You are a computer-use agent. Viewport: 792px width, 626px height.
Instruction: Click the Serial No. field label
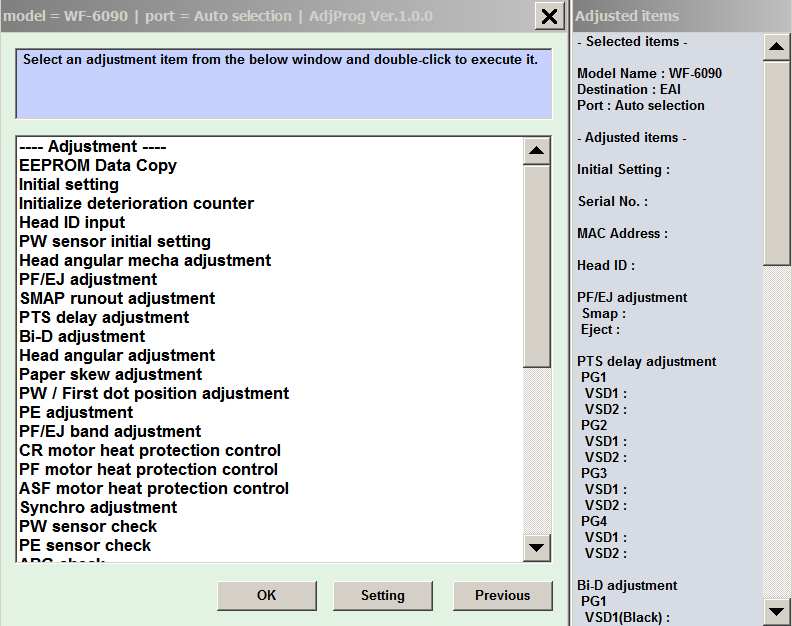point(613,202)
